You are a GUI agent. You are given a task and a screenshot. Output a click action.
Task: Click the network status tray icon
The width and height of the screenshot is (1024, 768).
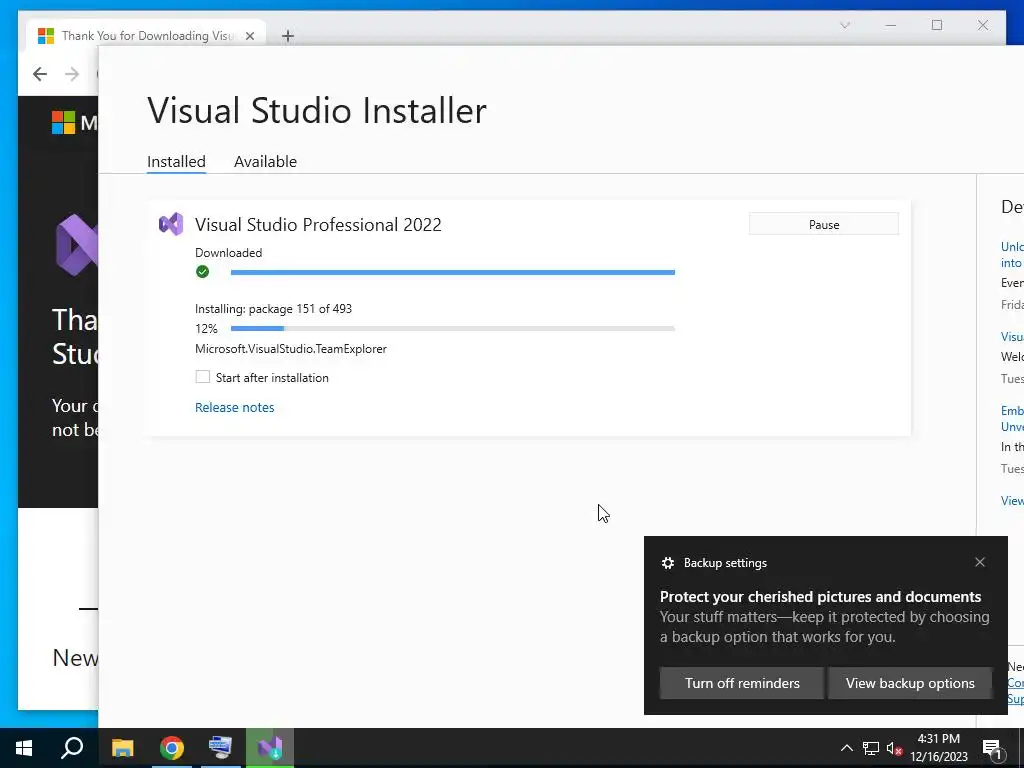(x=871, y=748)
